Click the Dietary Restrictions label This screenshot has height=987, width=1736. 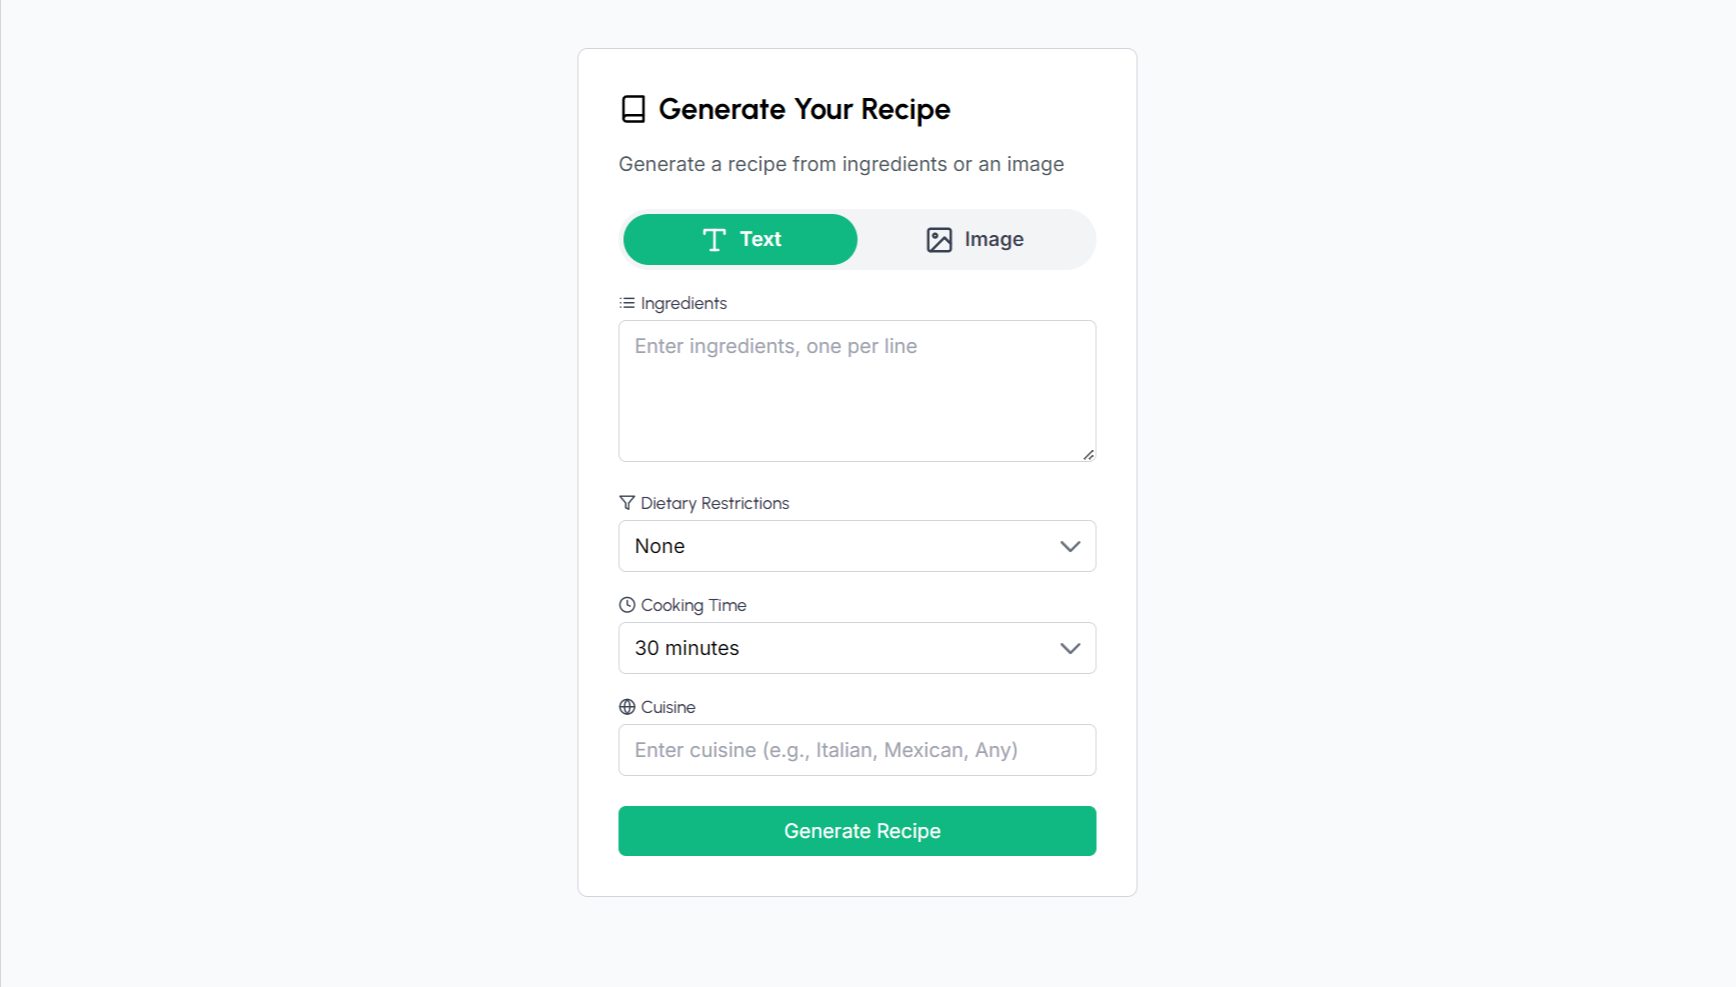click(x=715, y=503)
